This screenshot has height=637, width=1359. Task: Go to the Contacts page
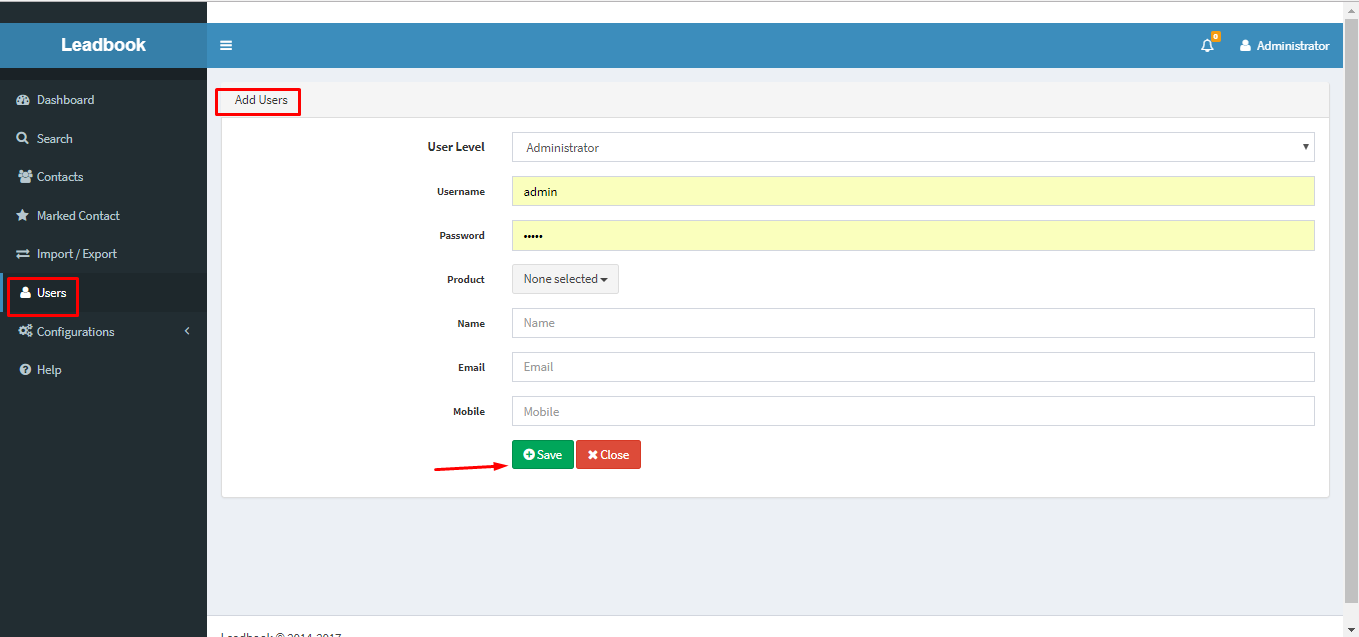tap(103, 177)
